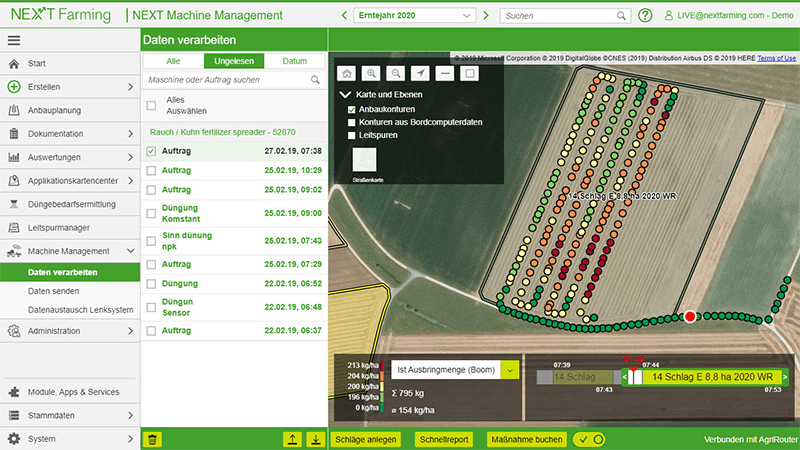The height and width of the screenshot is (450, 800).
Task: Click the Stammdaten list icon
Action: click(14, 415)
